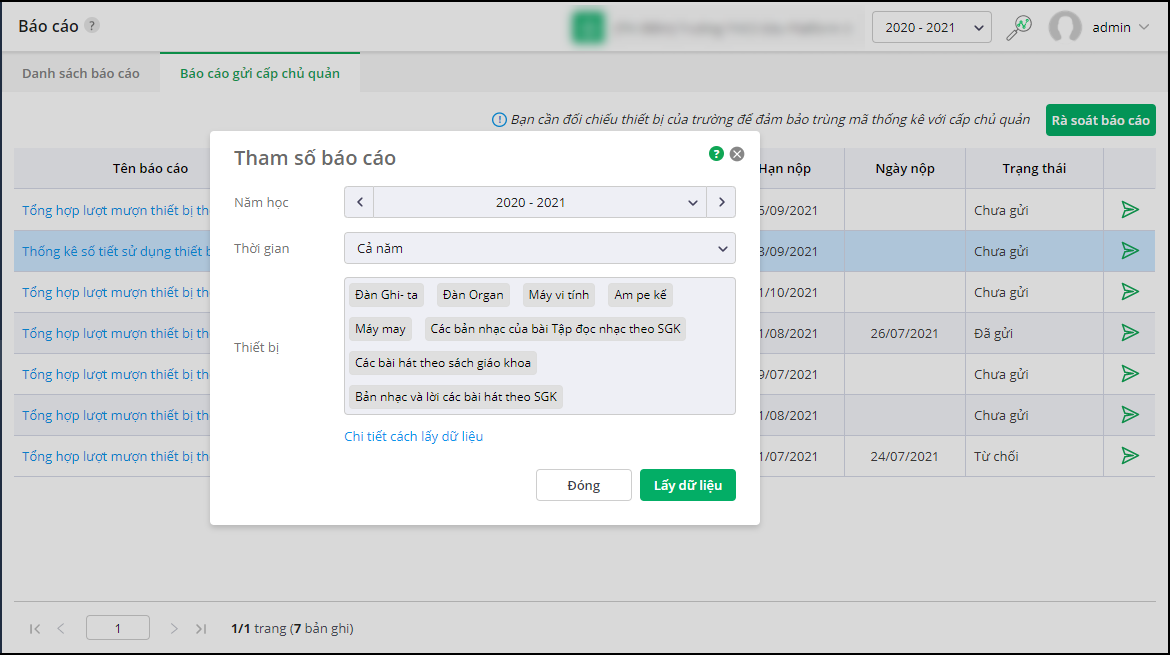Switch to Danh sách báo cáo tab
Screen dimensions: 1170x655
(x=81, y=73)
